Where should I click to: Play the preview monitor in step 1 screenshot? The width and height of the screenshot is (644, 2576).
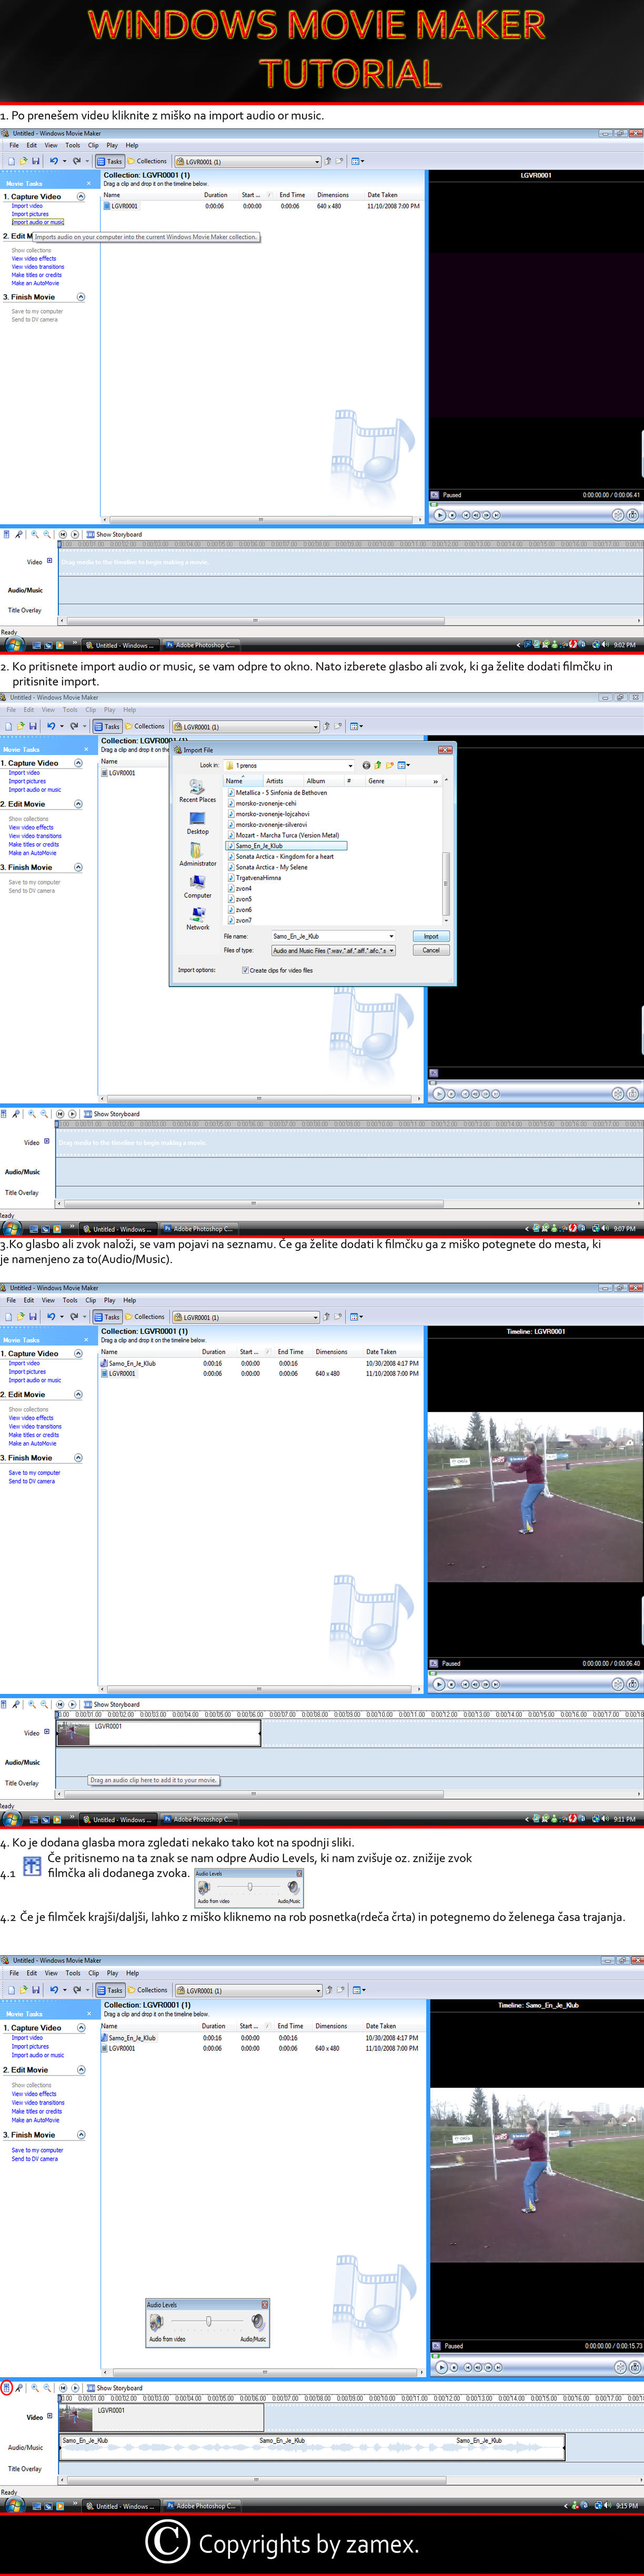coord(440,516)
